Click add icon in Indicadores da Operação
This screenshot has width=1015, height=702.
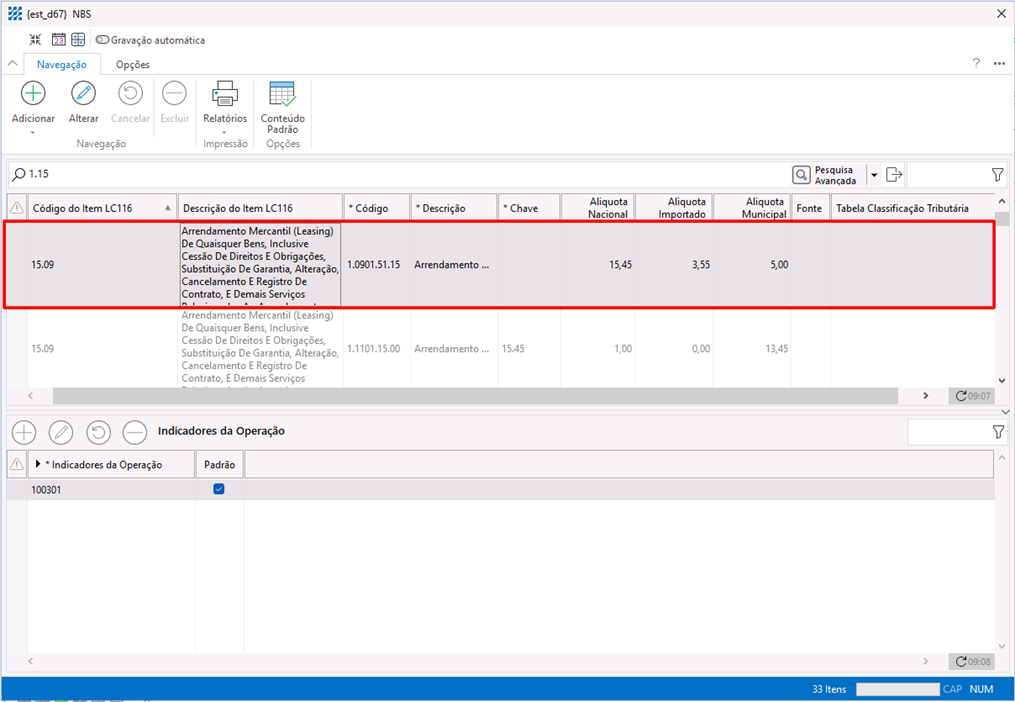pyautogui.click(x=23, y=432)
